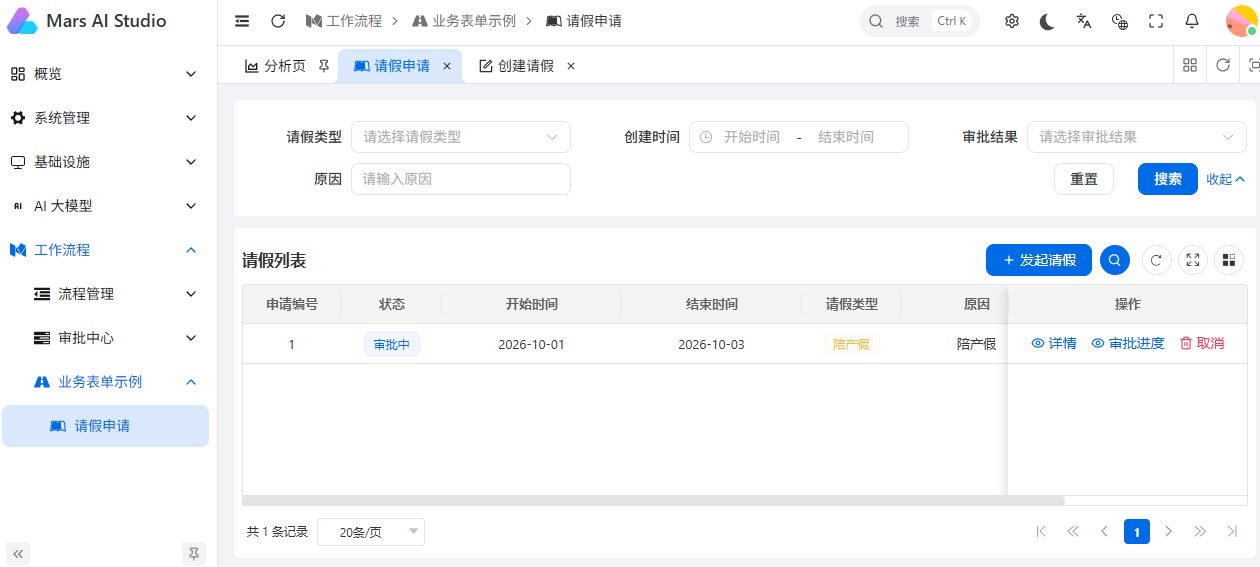Go to the last page of the list
Viewport: 1260px width, 567px height.
pos(1232,531)
